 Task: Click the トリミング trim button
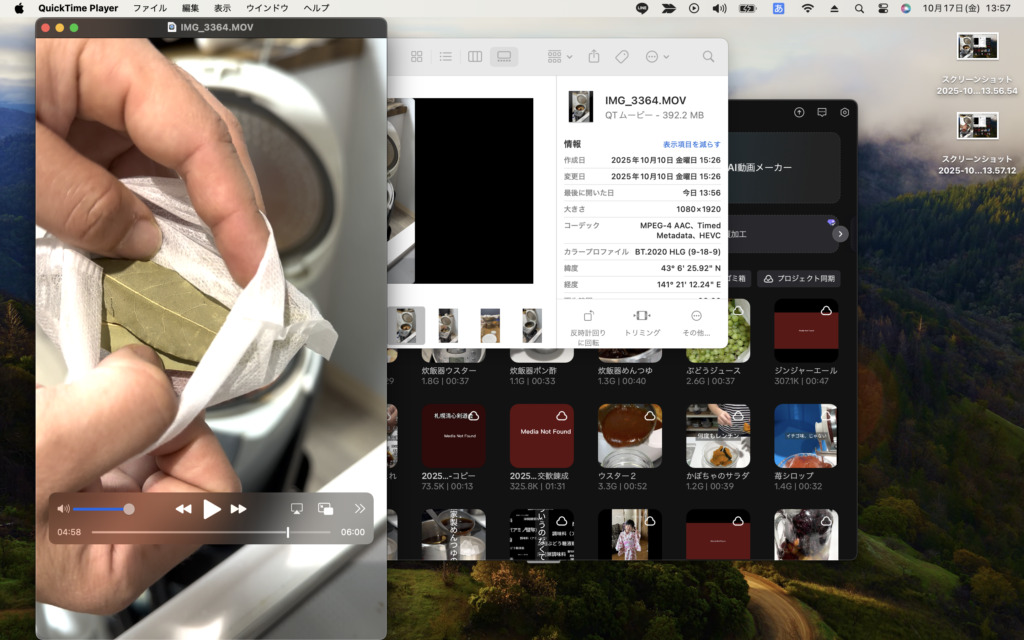coord(642,322)
